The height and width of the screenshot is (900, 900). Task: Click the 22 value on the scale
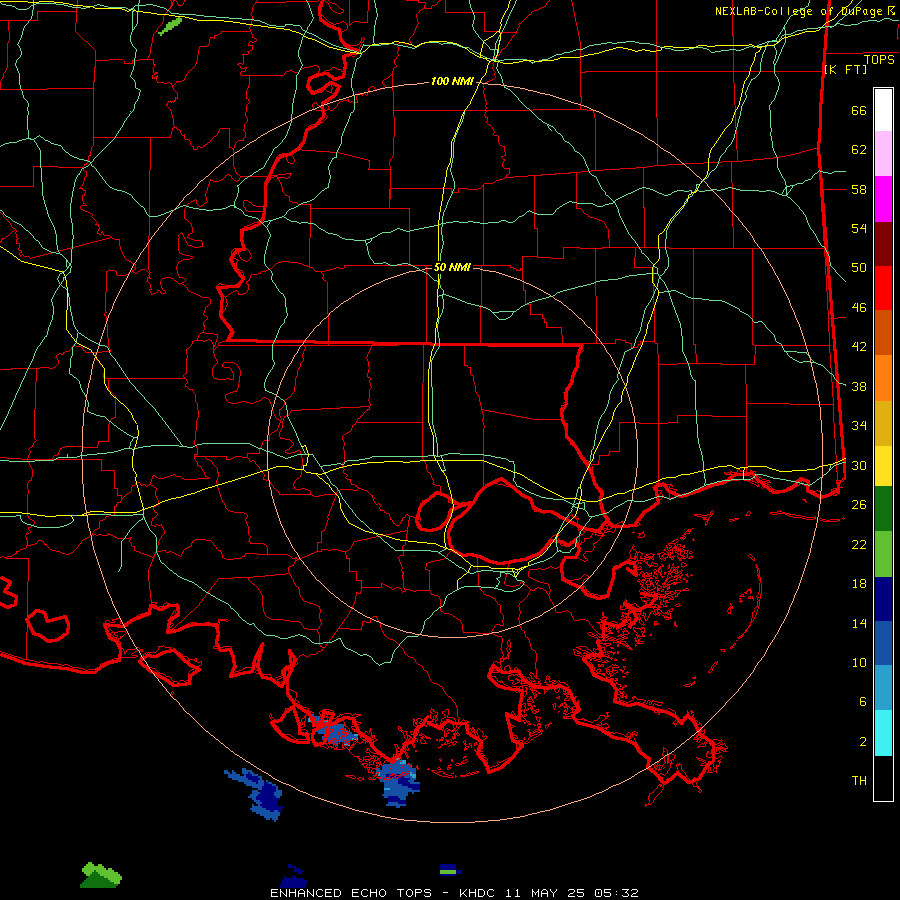click(859, 544)
